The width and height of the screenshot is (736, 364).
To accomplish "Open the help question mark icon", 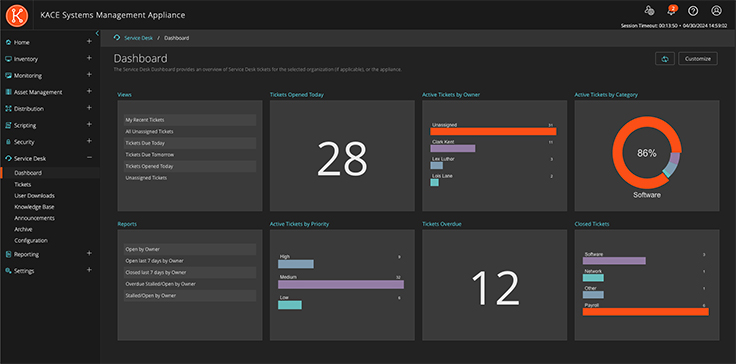I will click(x=693, y=11).
